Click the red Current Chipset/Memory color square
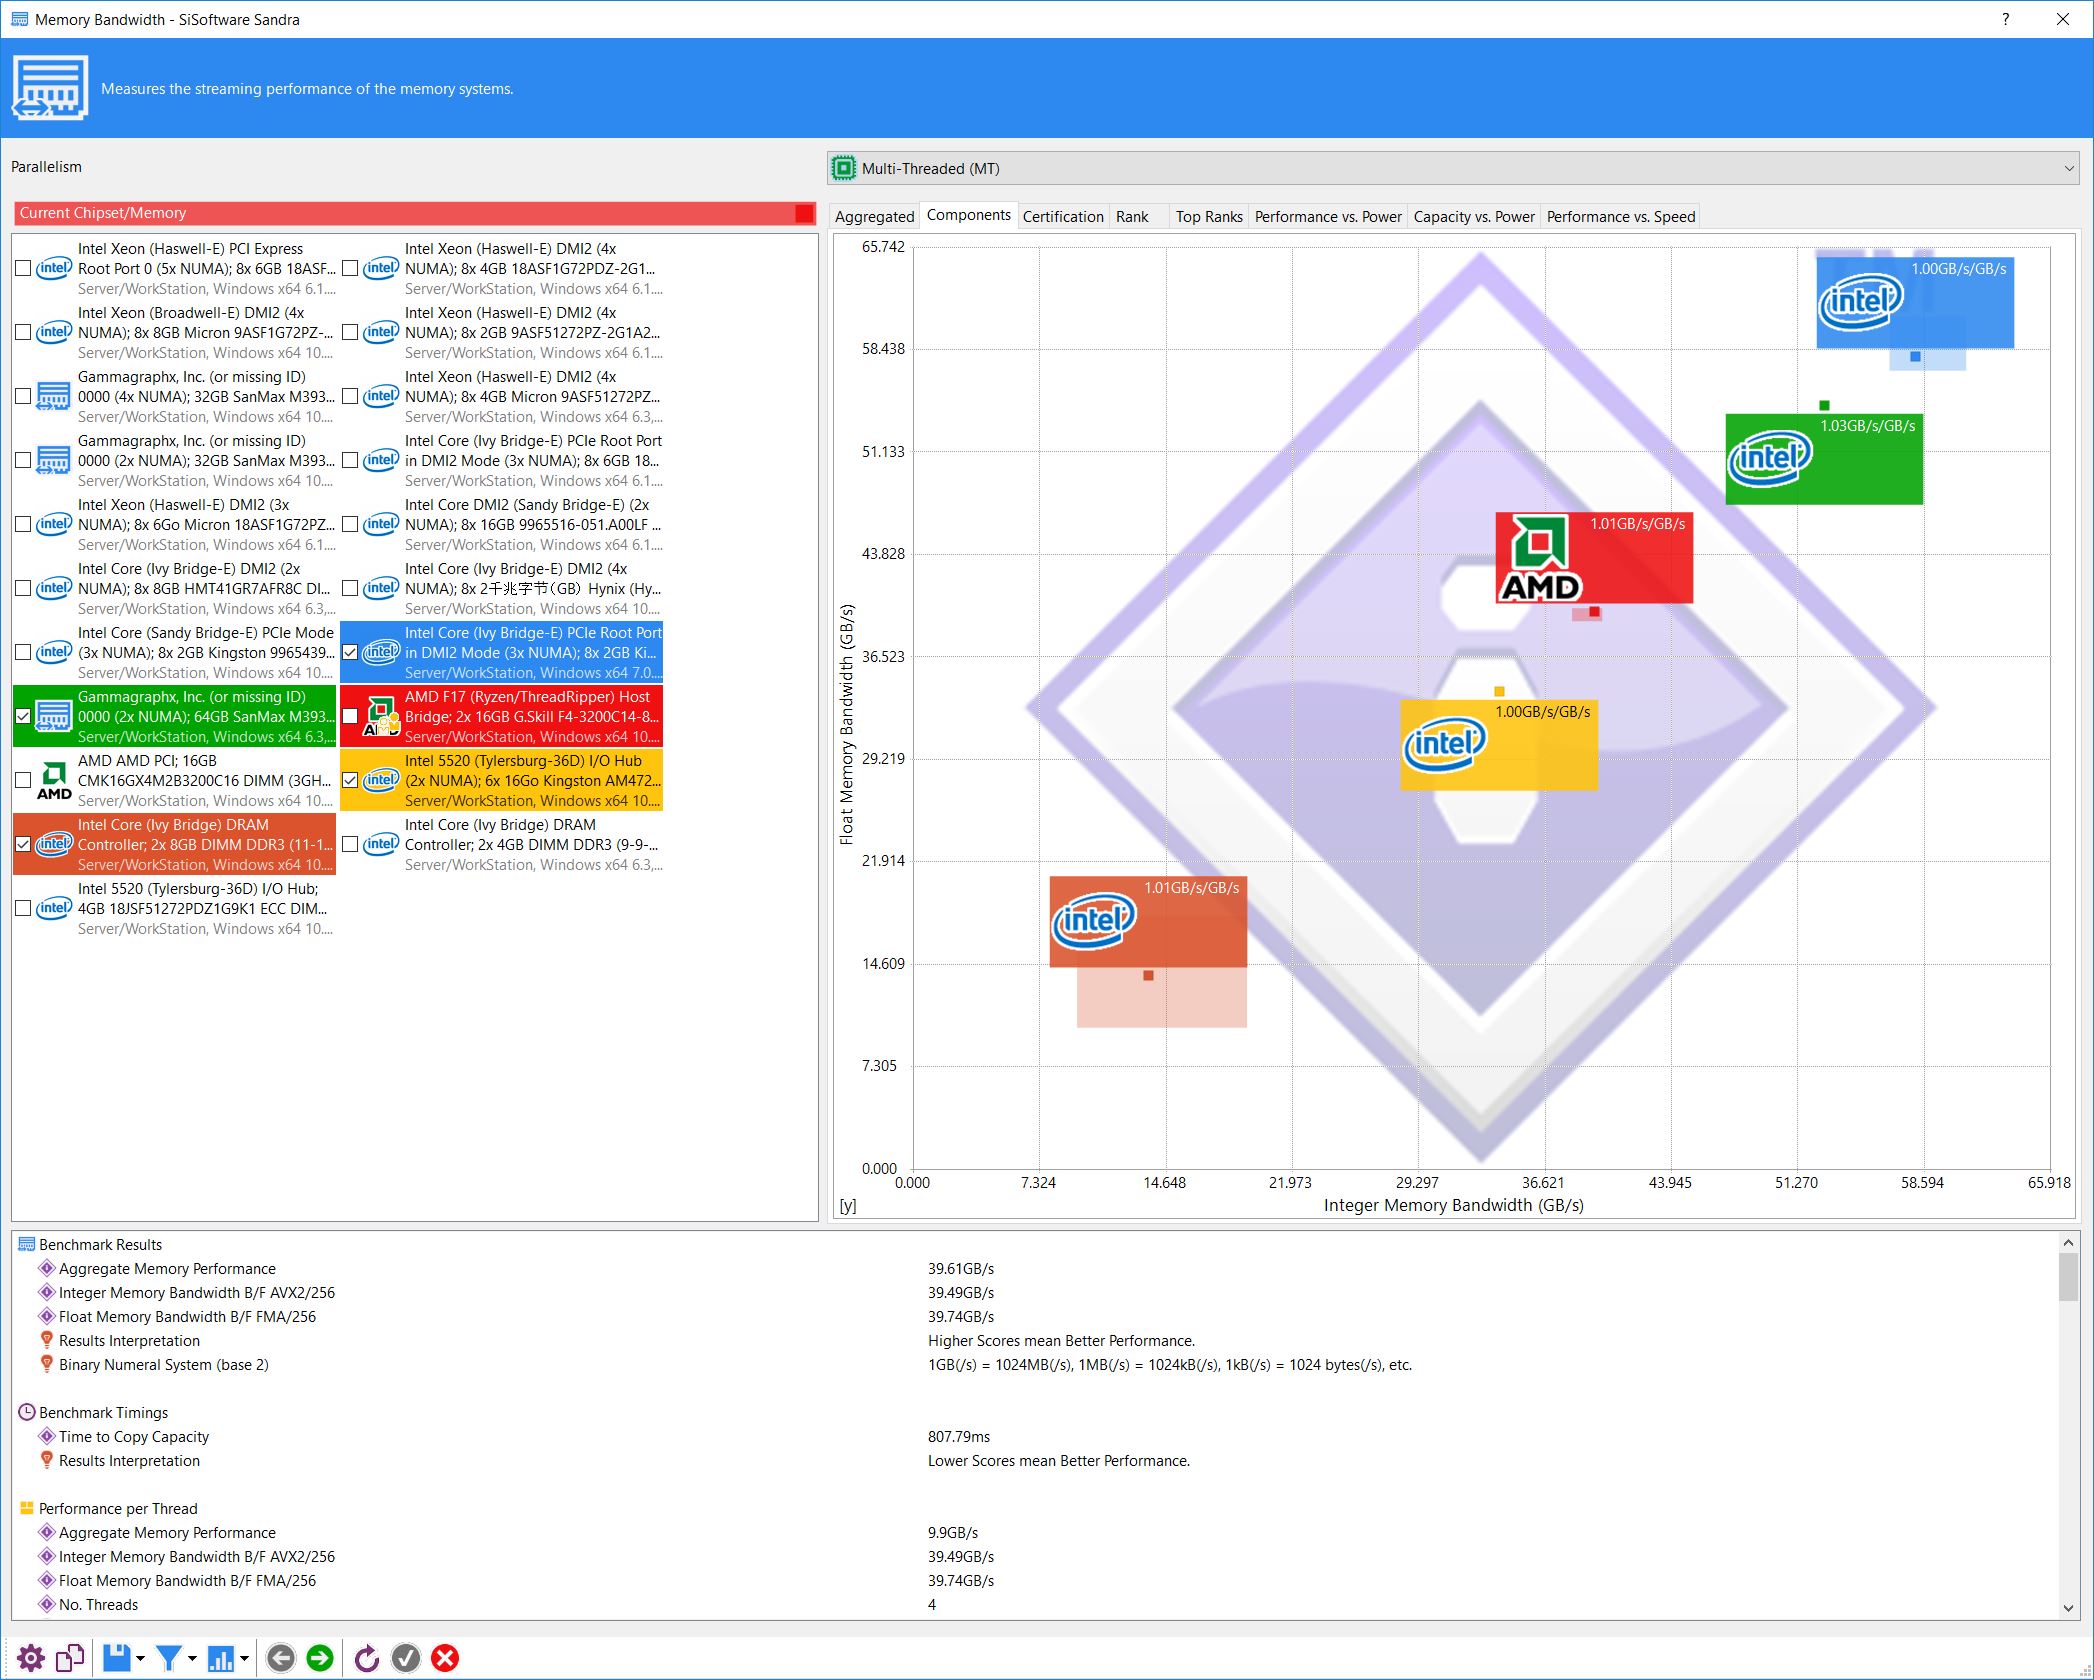The height and width of the screenshot is (1680, 2094). [804, 213]
